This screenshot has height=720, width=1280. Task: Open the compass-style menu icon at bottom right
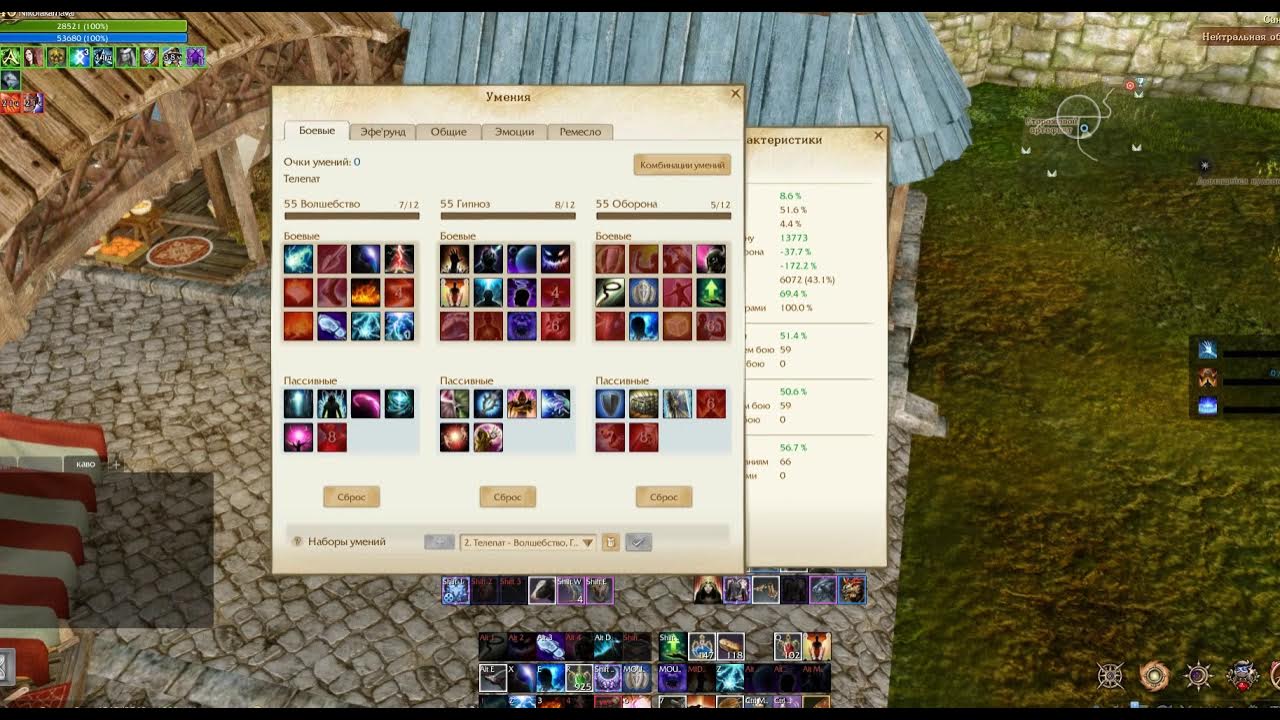[1111, 676]
